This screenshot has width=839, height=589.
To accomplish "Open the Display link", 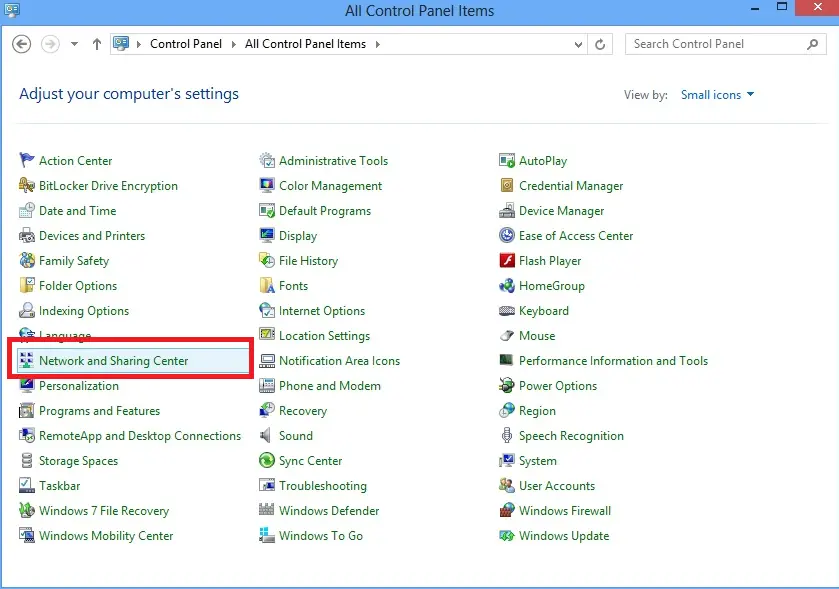I will 298,236.
